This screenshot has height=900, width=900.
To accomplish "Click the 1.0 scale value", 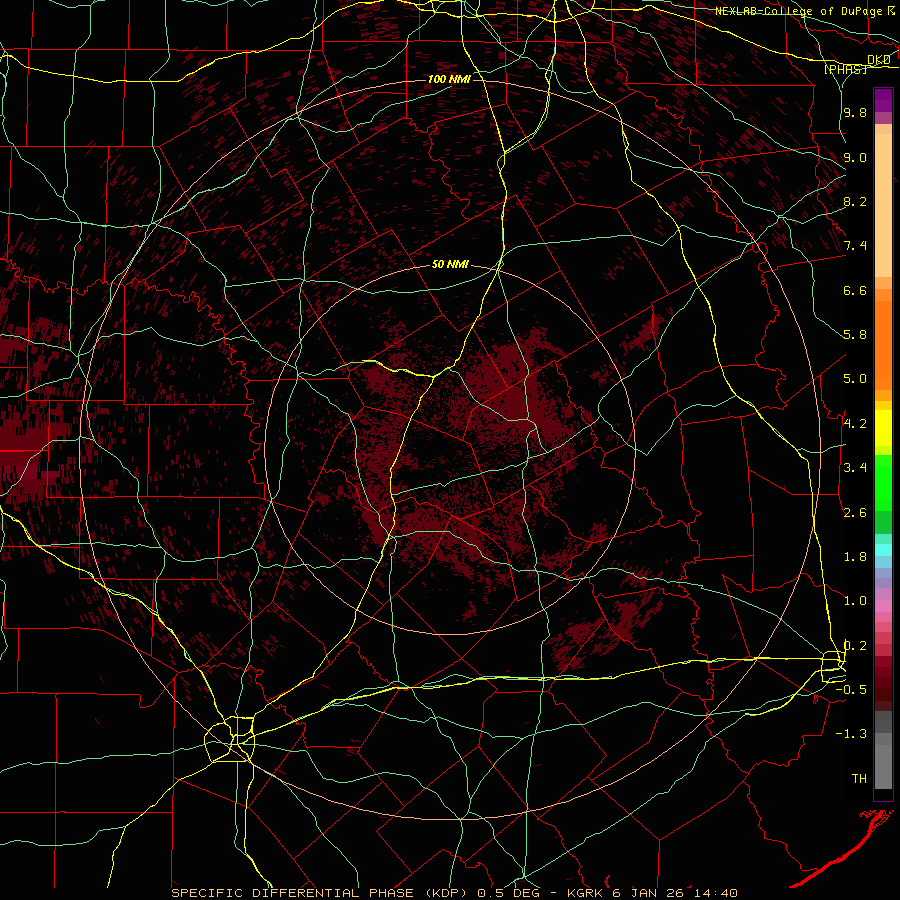I will click(855, 601).
